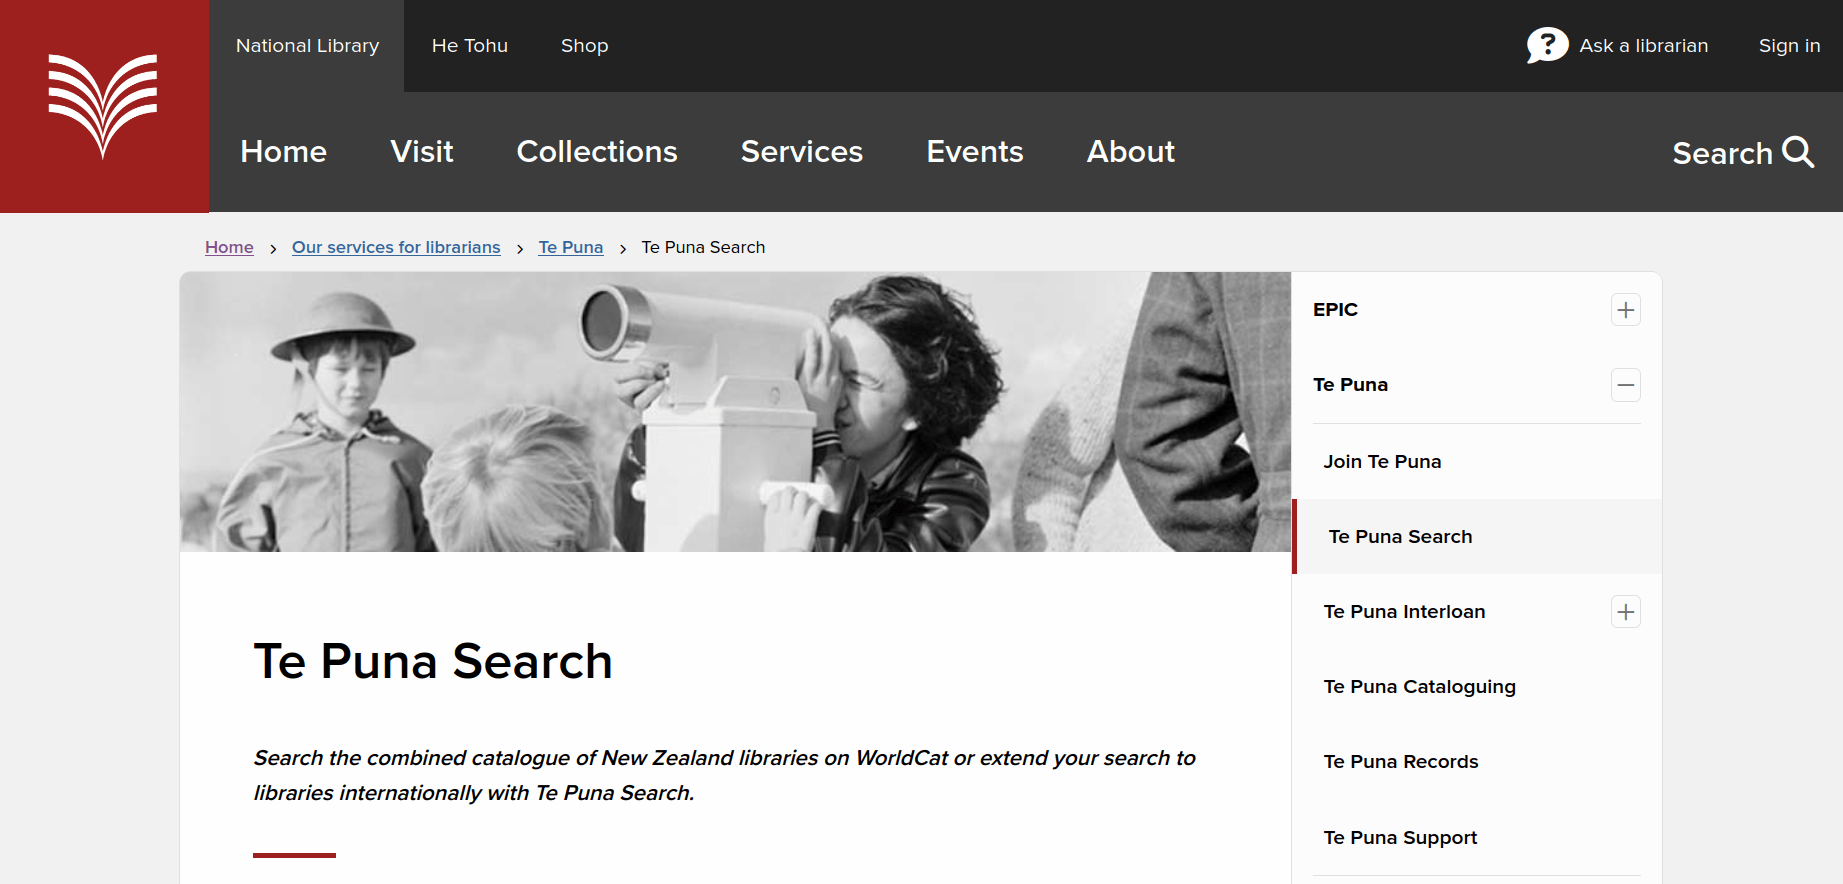The image size is (1843, 884).
Task: Open Our services for librarians breadcrumb
Action: [x=396, y=247]
